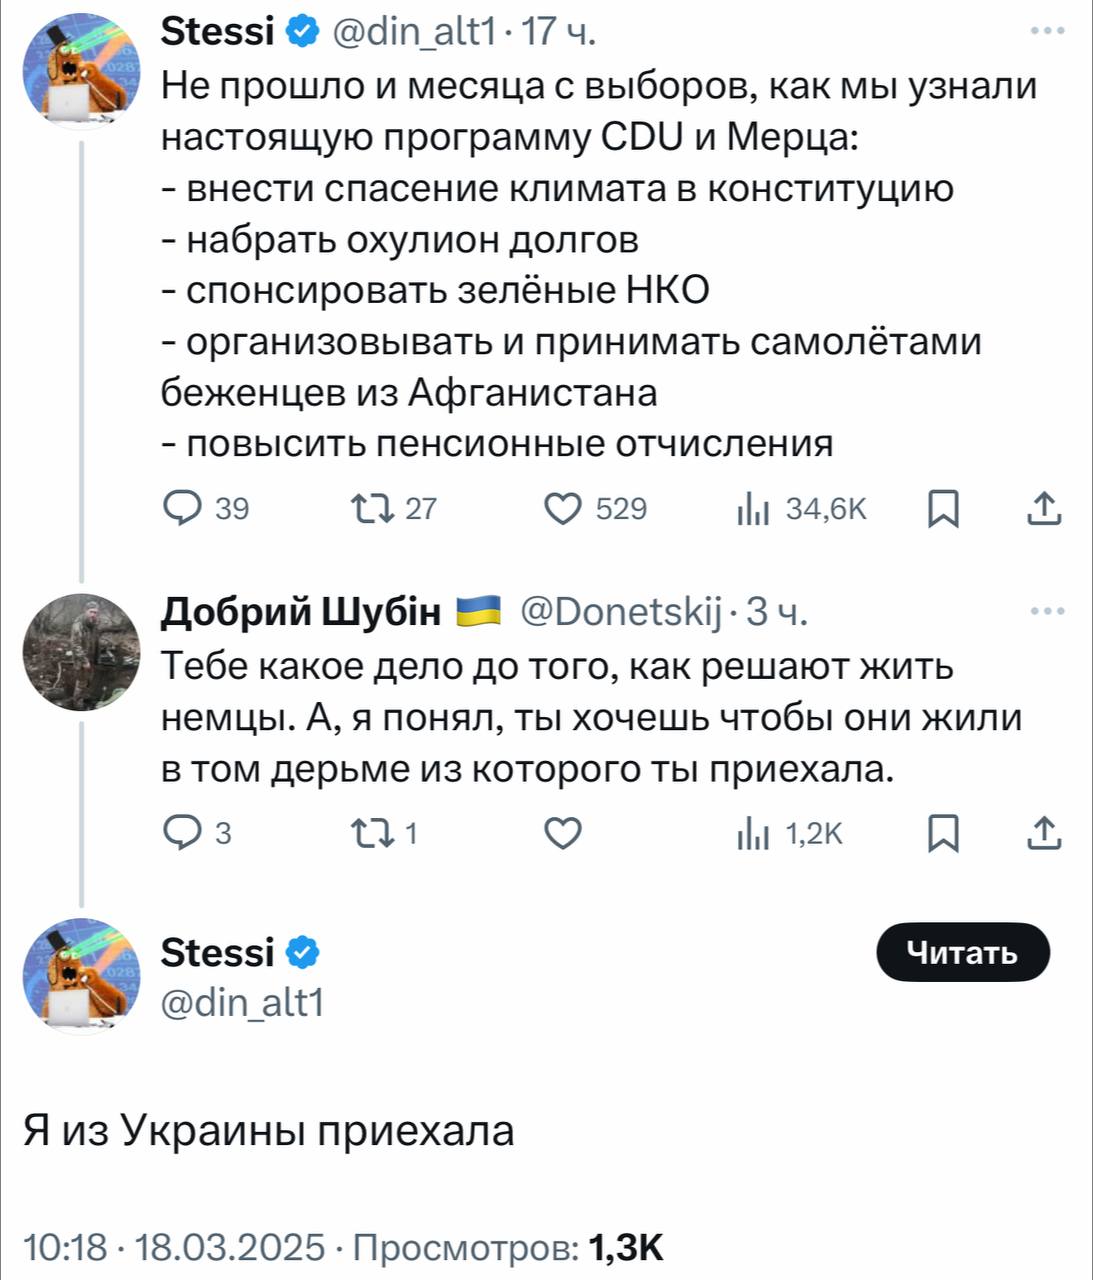
Task: Like Добрий Шубін's reply
Action: (563, 832)
